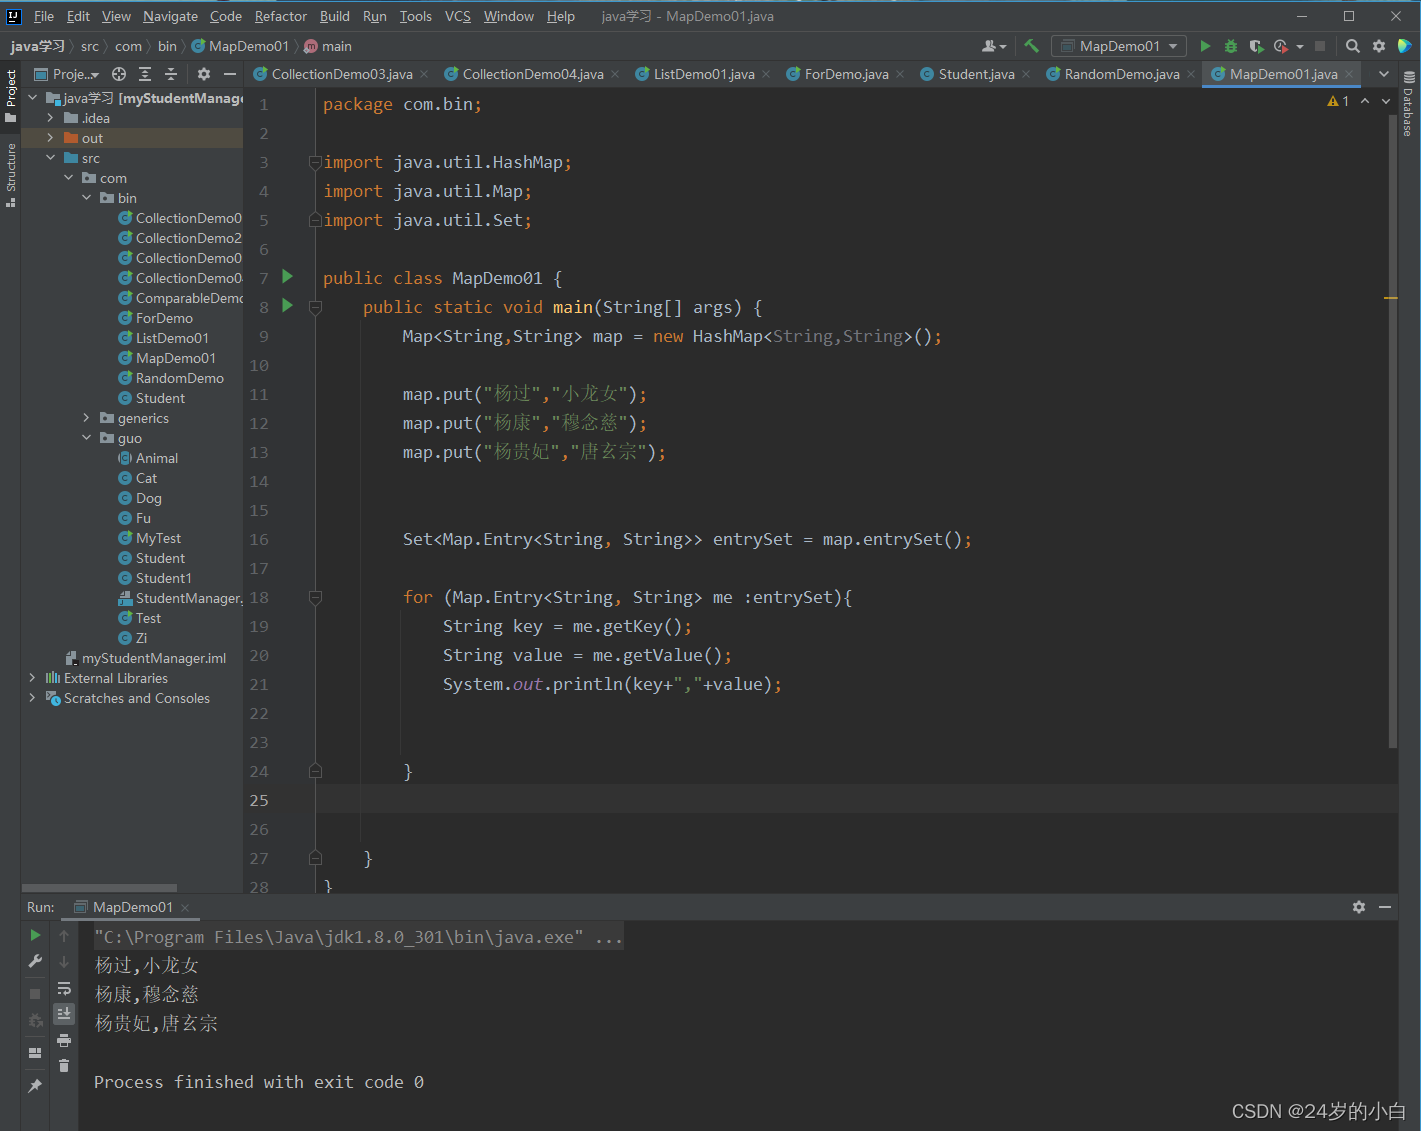Toggle Soft-Wrap in Run console
The image size is (1421, 1131).
[x=64, y=988]
